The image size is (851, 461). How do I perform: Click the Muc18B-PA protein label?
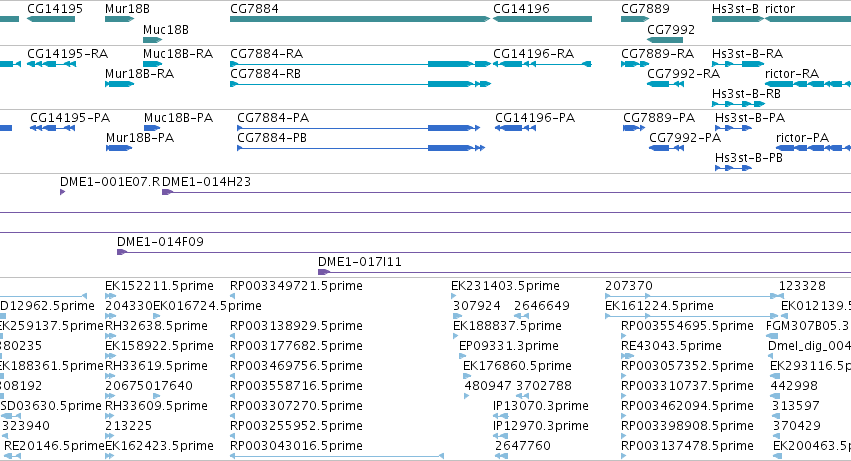(x=178, y=118)
